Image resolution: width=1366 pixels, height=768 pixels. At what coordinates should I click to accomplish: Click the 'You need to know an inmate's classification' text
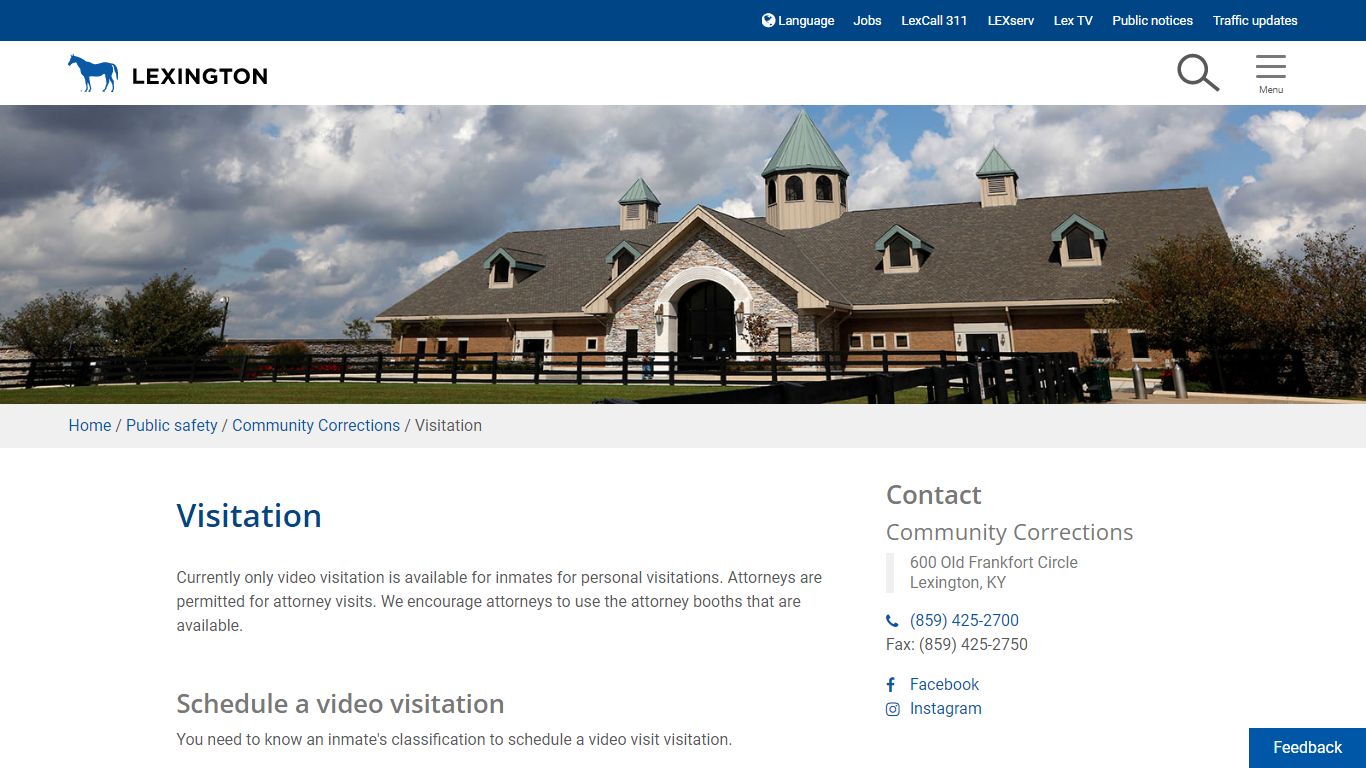click(454, 739)
